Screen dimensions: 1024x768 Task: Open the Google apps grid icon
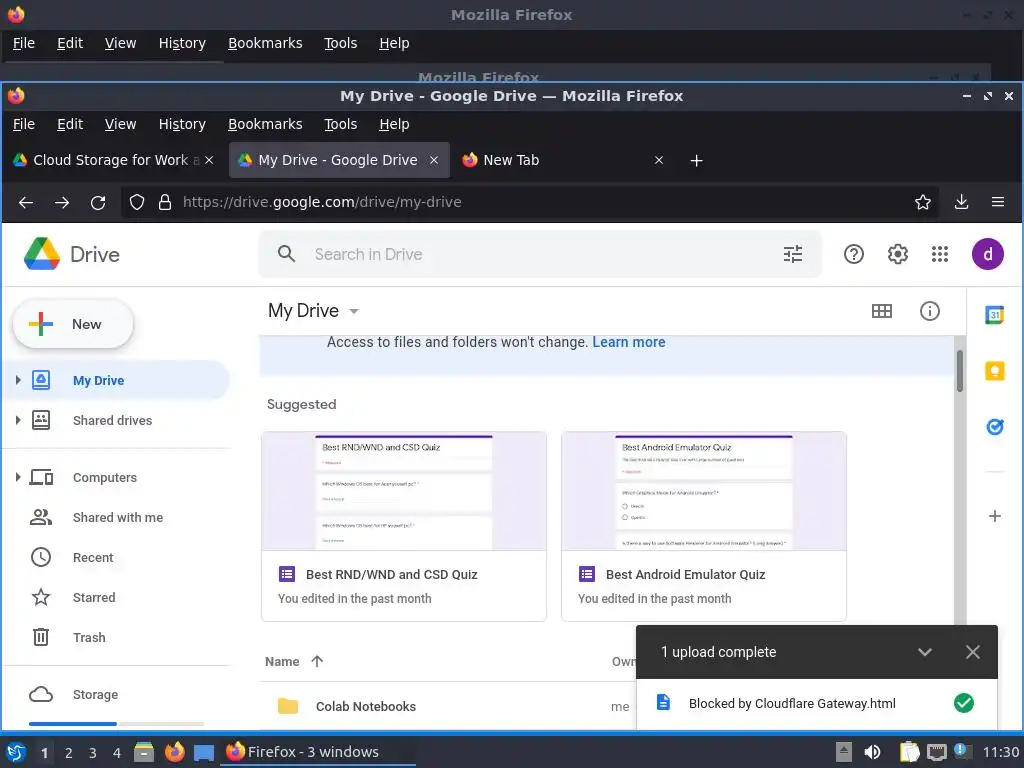(940, 254)
